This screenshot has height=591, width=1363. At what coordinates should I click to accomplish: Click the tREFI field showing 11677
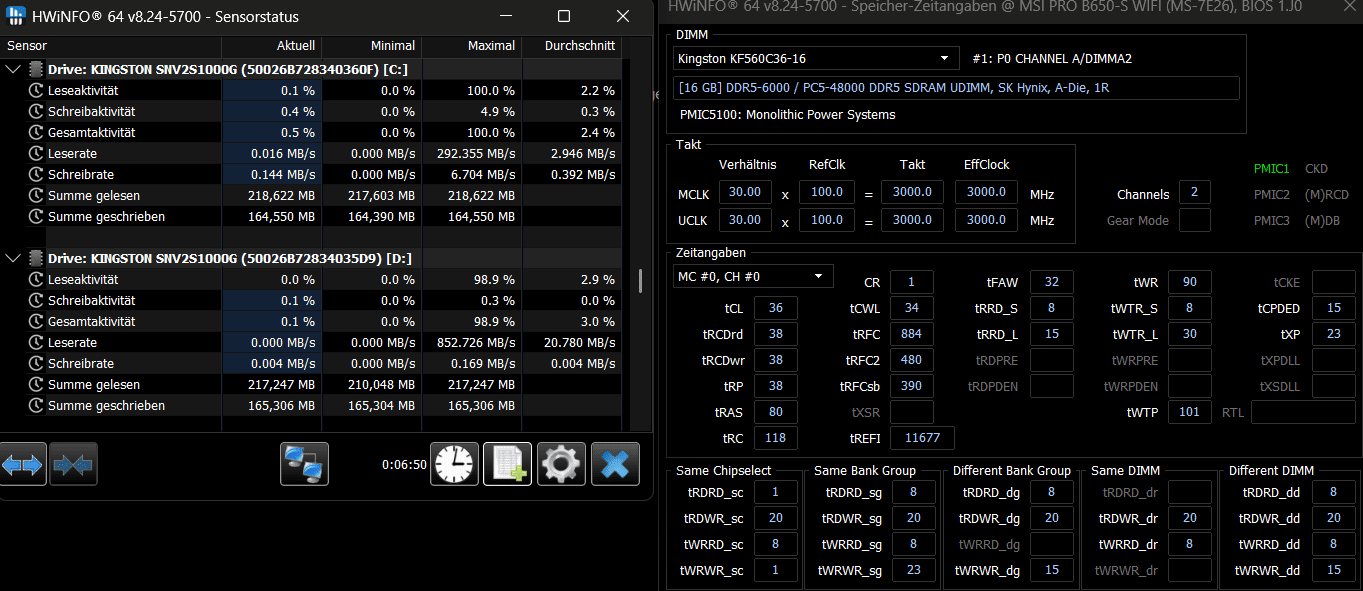[x=922, y=438]
